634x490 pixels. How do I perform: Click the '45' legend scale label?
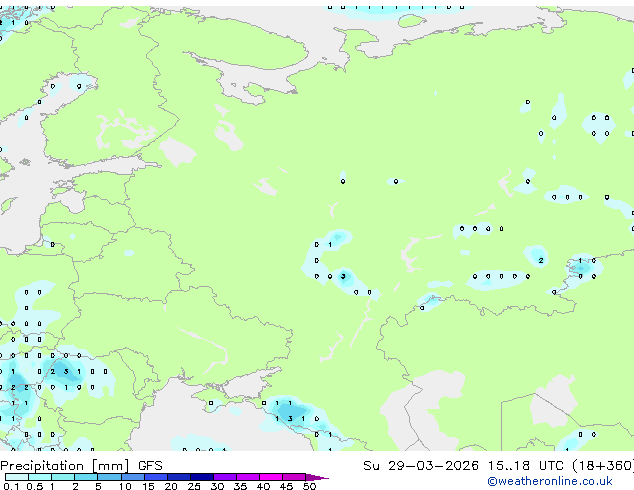point(286,486)
